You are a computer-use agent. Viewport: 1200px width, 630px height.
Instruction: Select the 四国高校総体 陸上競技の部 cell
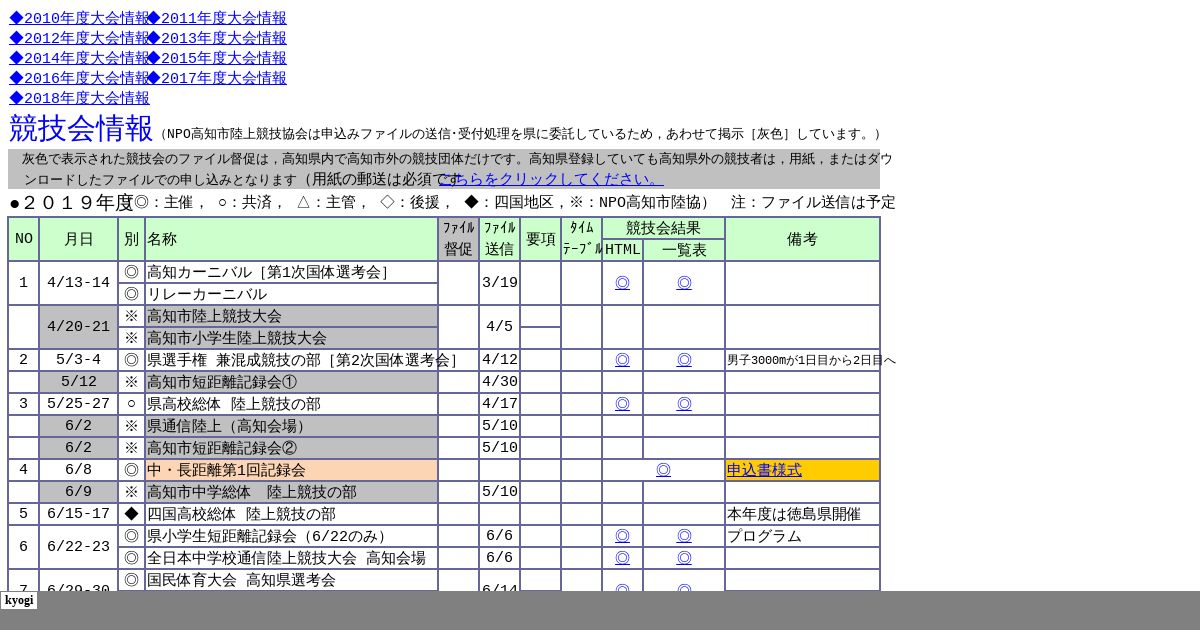click(x=291, y=514)
